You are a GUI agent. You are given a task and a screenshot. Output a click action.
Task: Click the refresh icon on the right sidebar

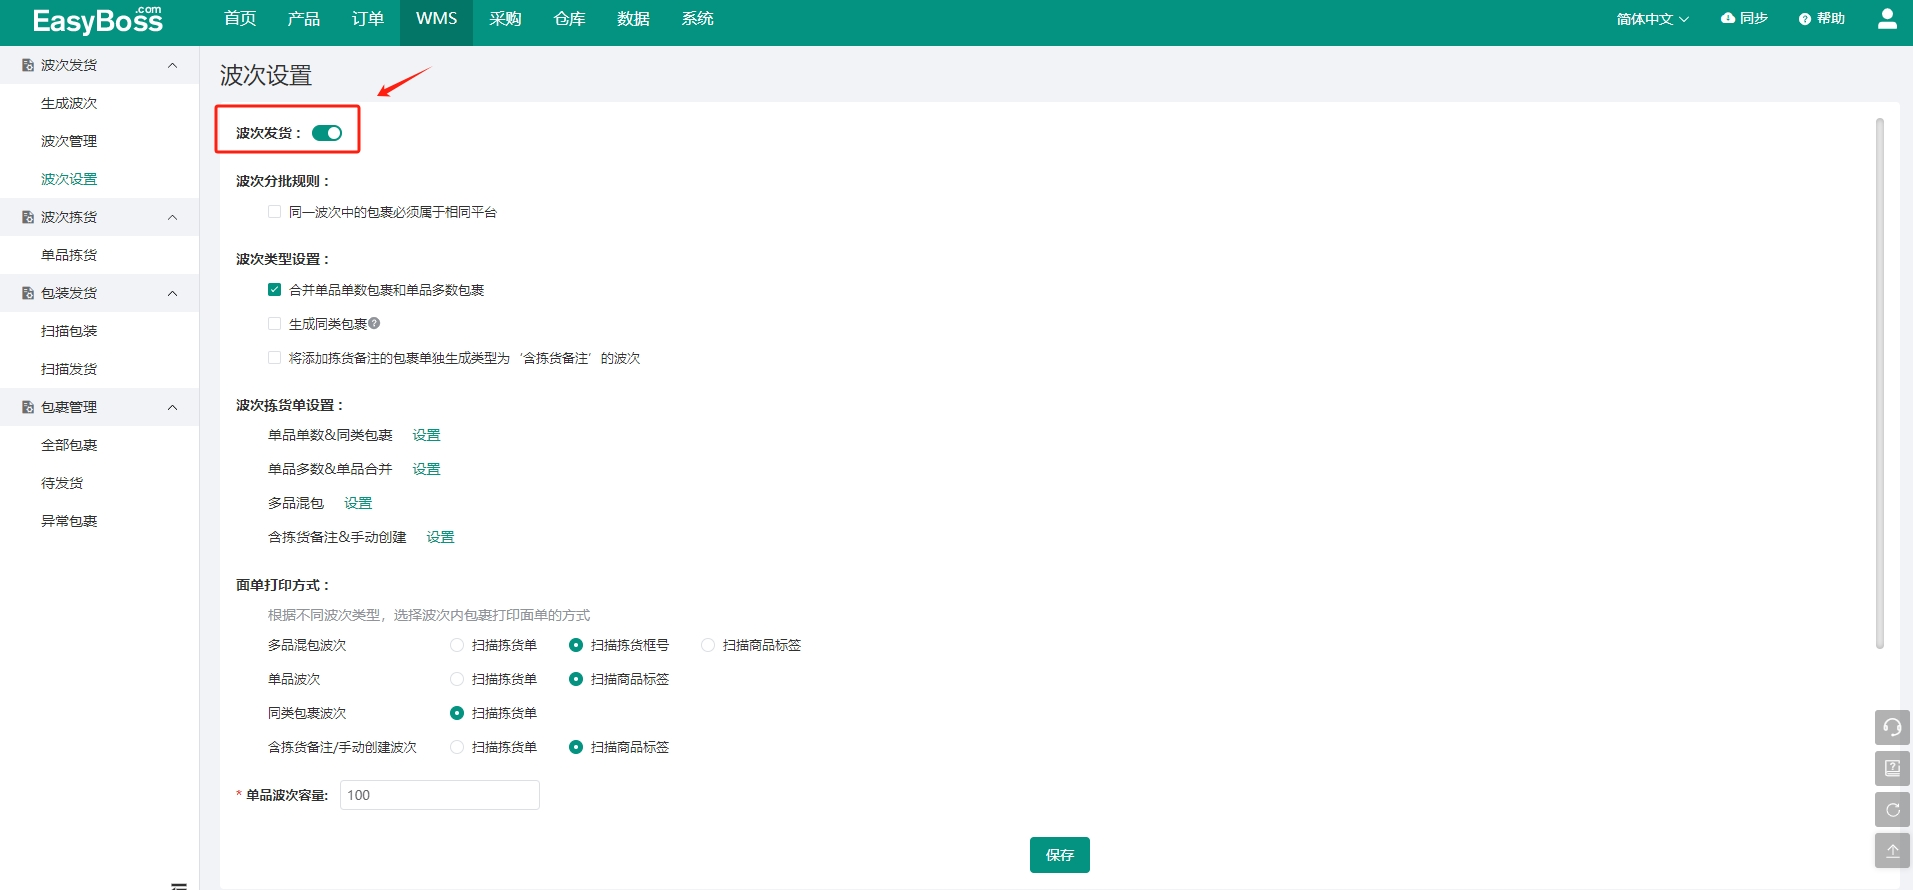1892,810
